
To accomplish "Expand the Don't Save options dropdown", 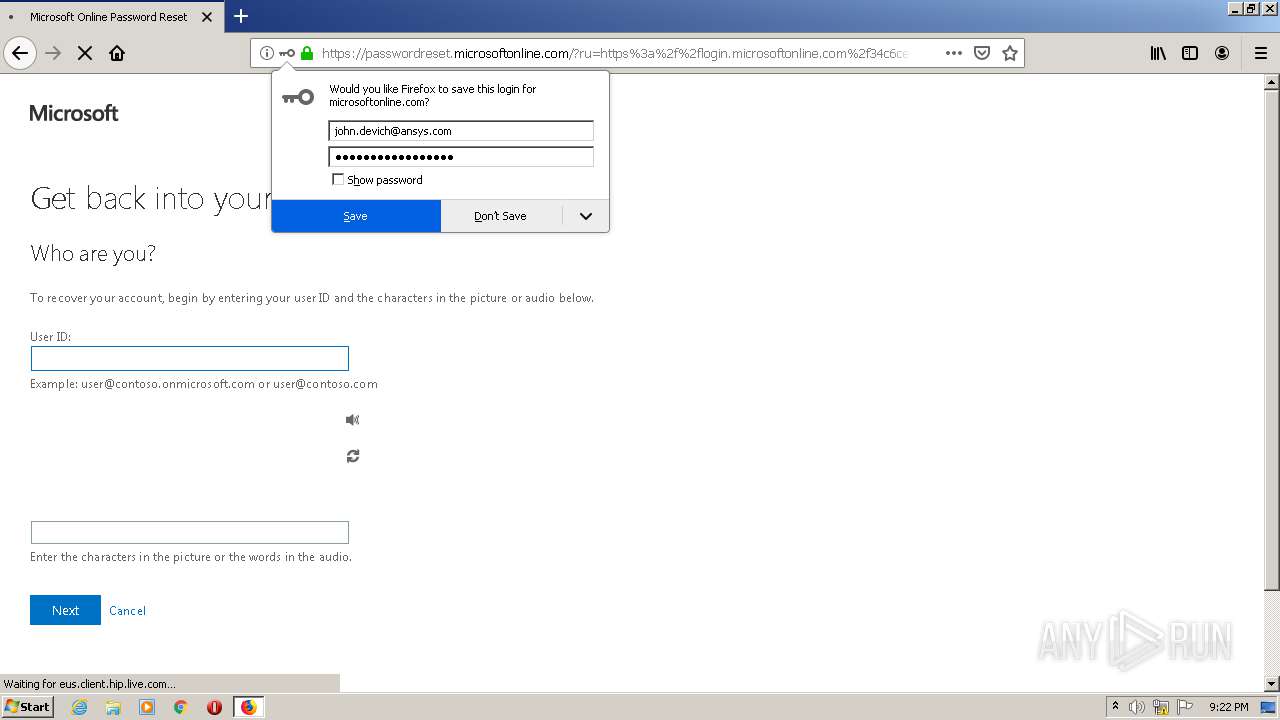I will pos(586,216).
